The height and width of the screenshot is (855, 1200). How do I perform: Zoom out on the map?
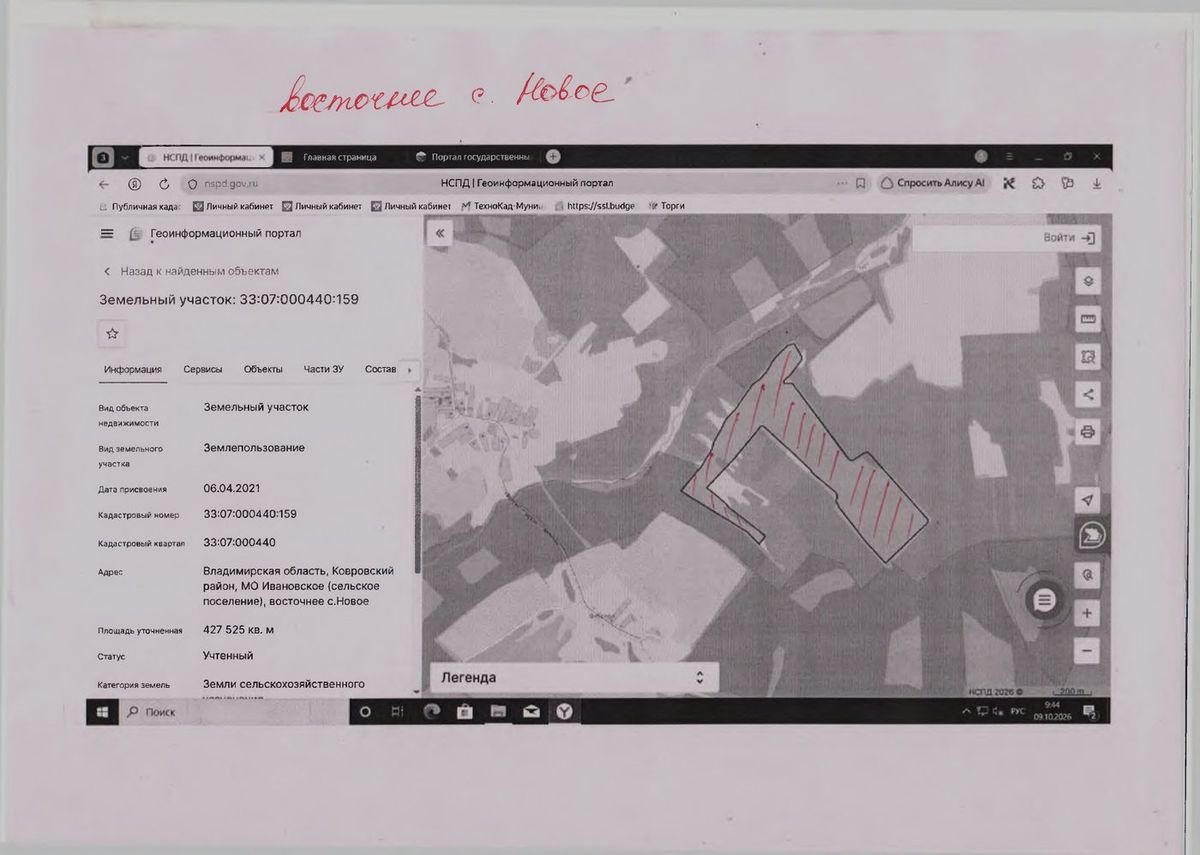[x=1087, y=650]
